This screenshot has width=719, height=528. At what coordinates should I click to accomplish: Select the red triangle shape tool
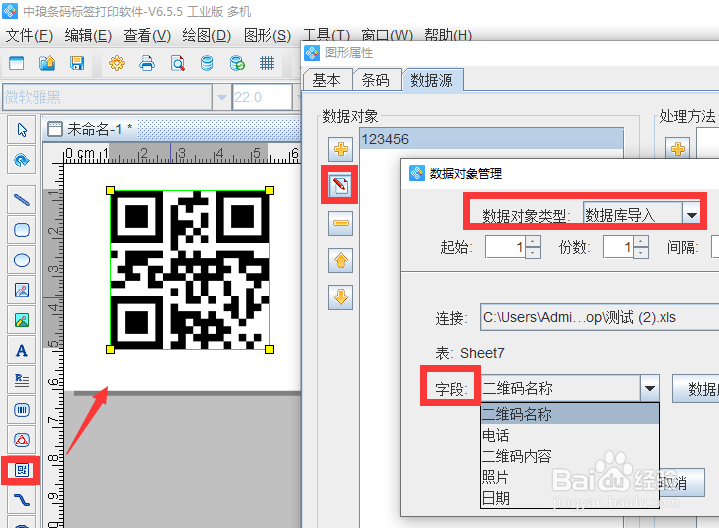[x=22, y=440]
